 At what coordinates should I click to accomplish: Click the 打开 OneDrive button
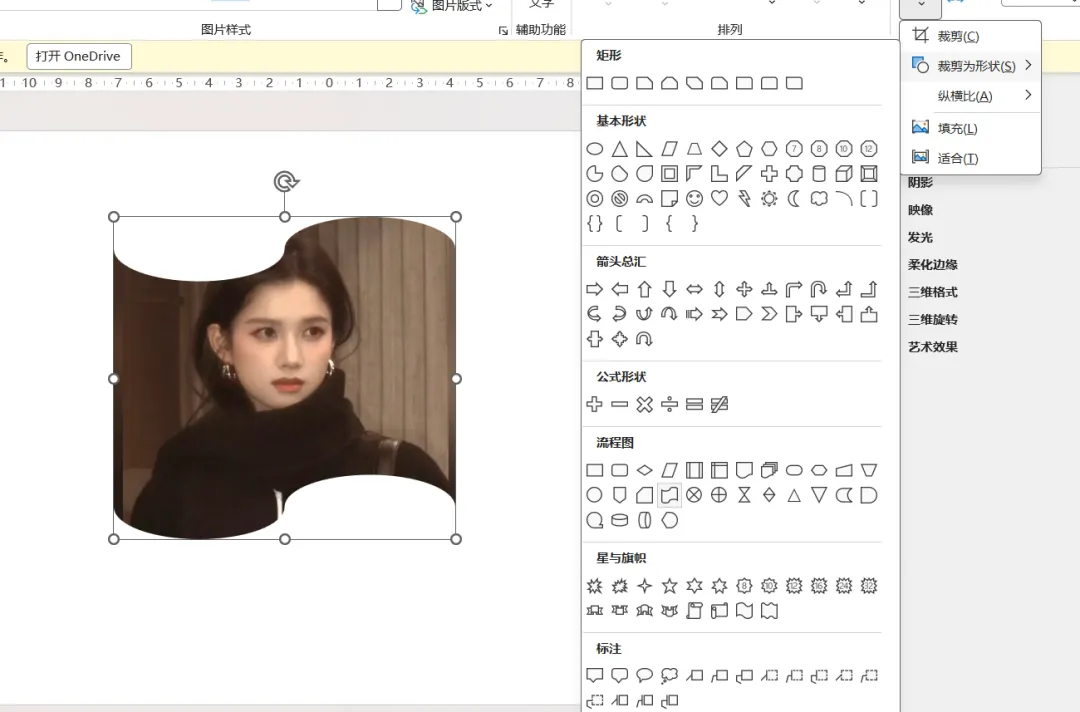[79, 56]
